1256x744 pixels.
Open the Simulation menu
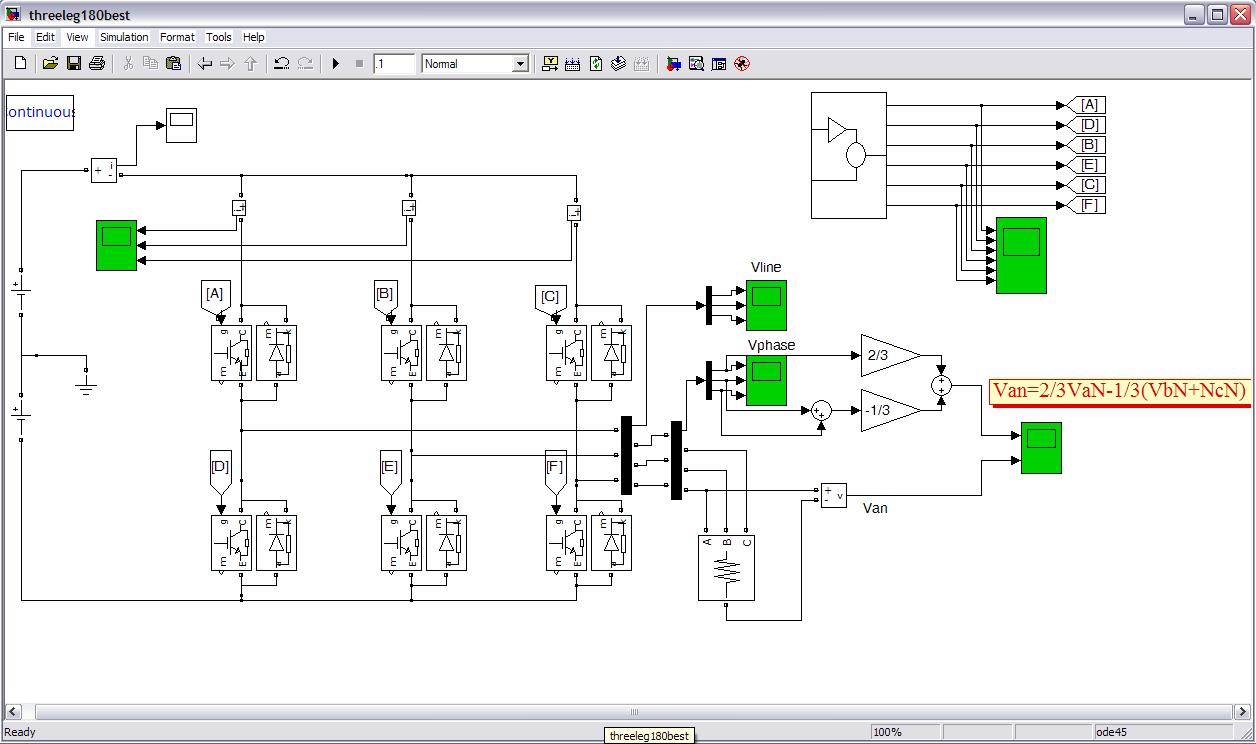pos(124,37)
